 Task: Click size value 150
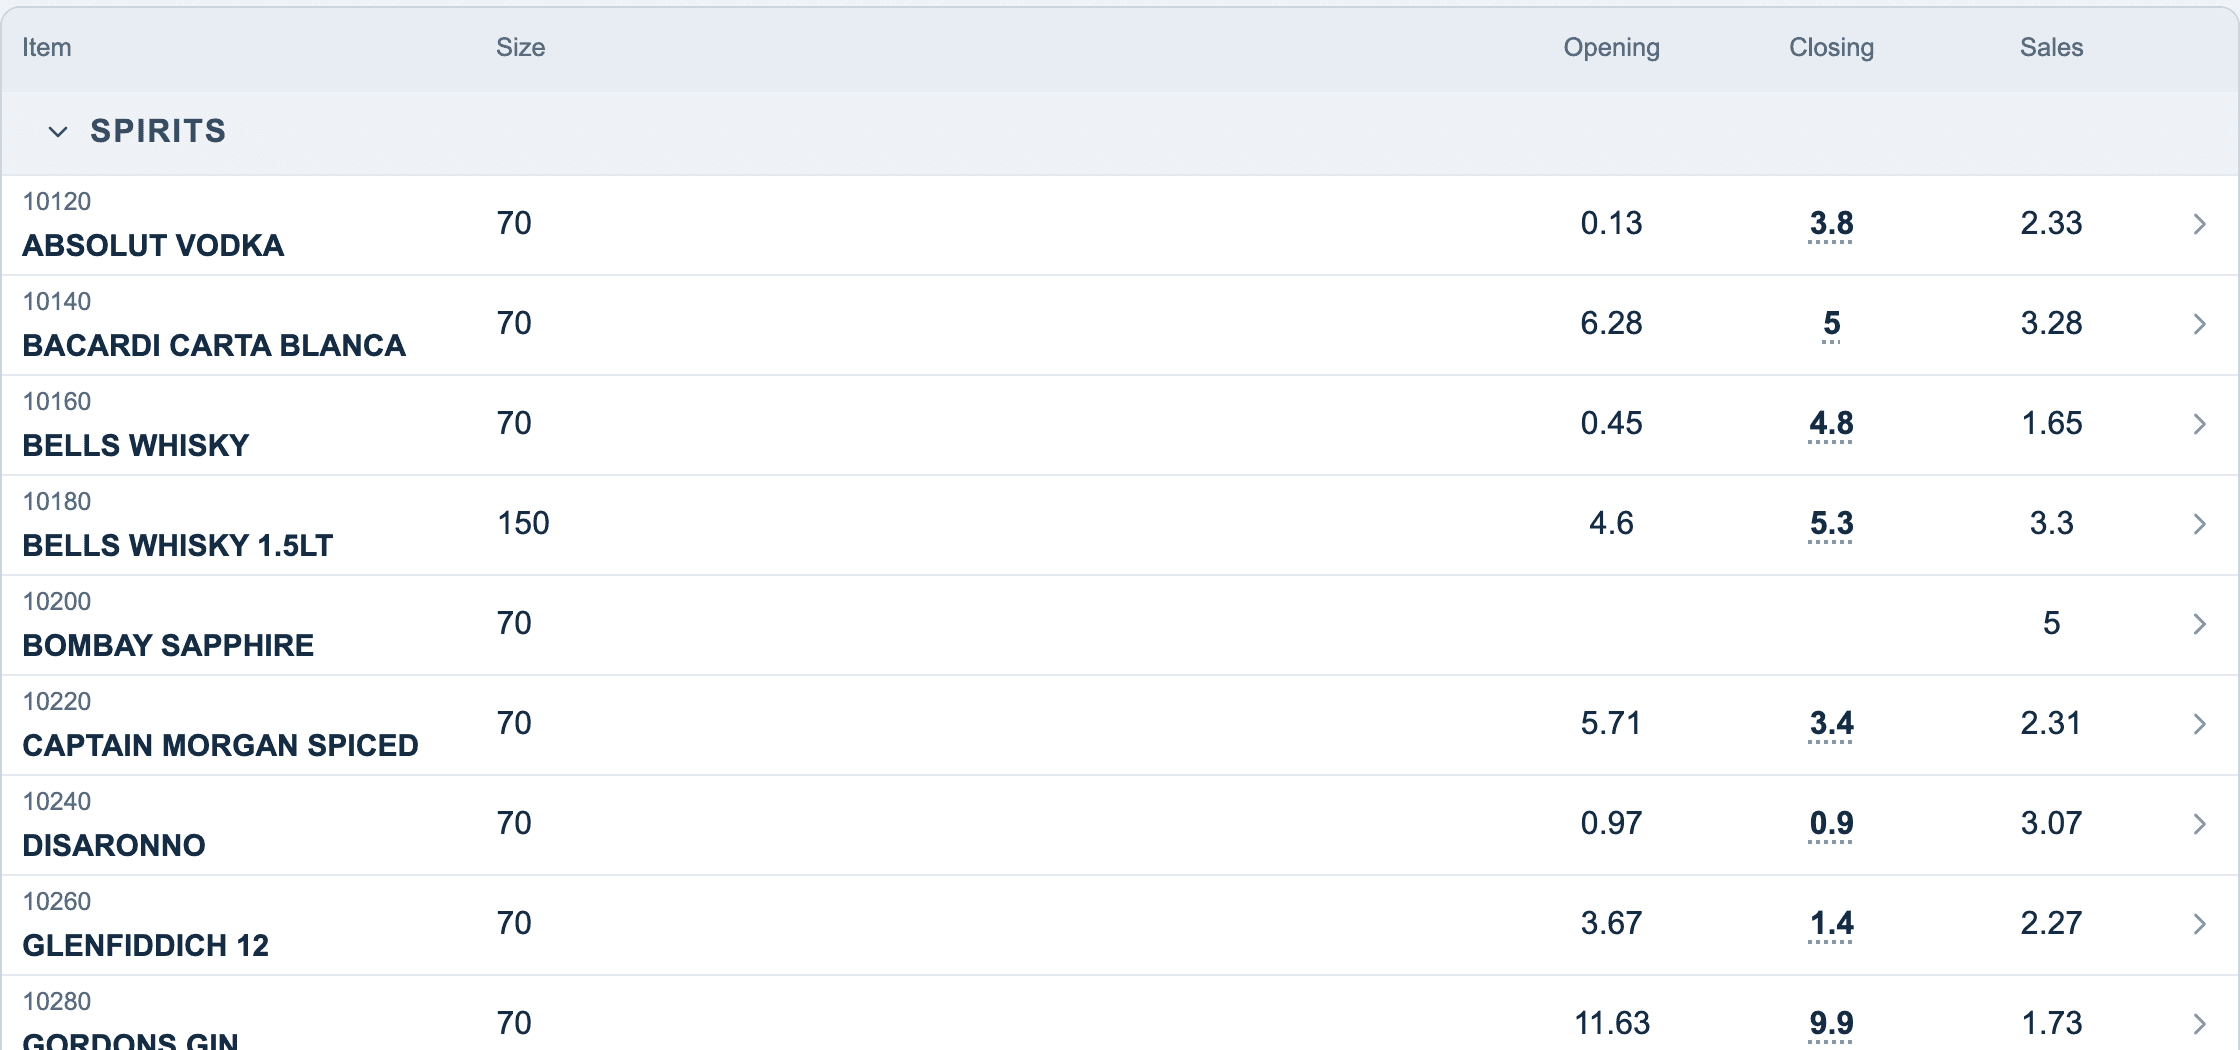click(523, 523)
